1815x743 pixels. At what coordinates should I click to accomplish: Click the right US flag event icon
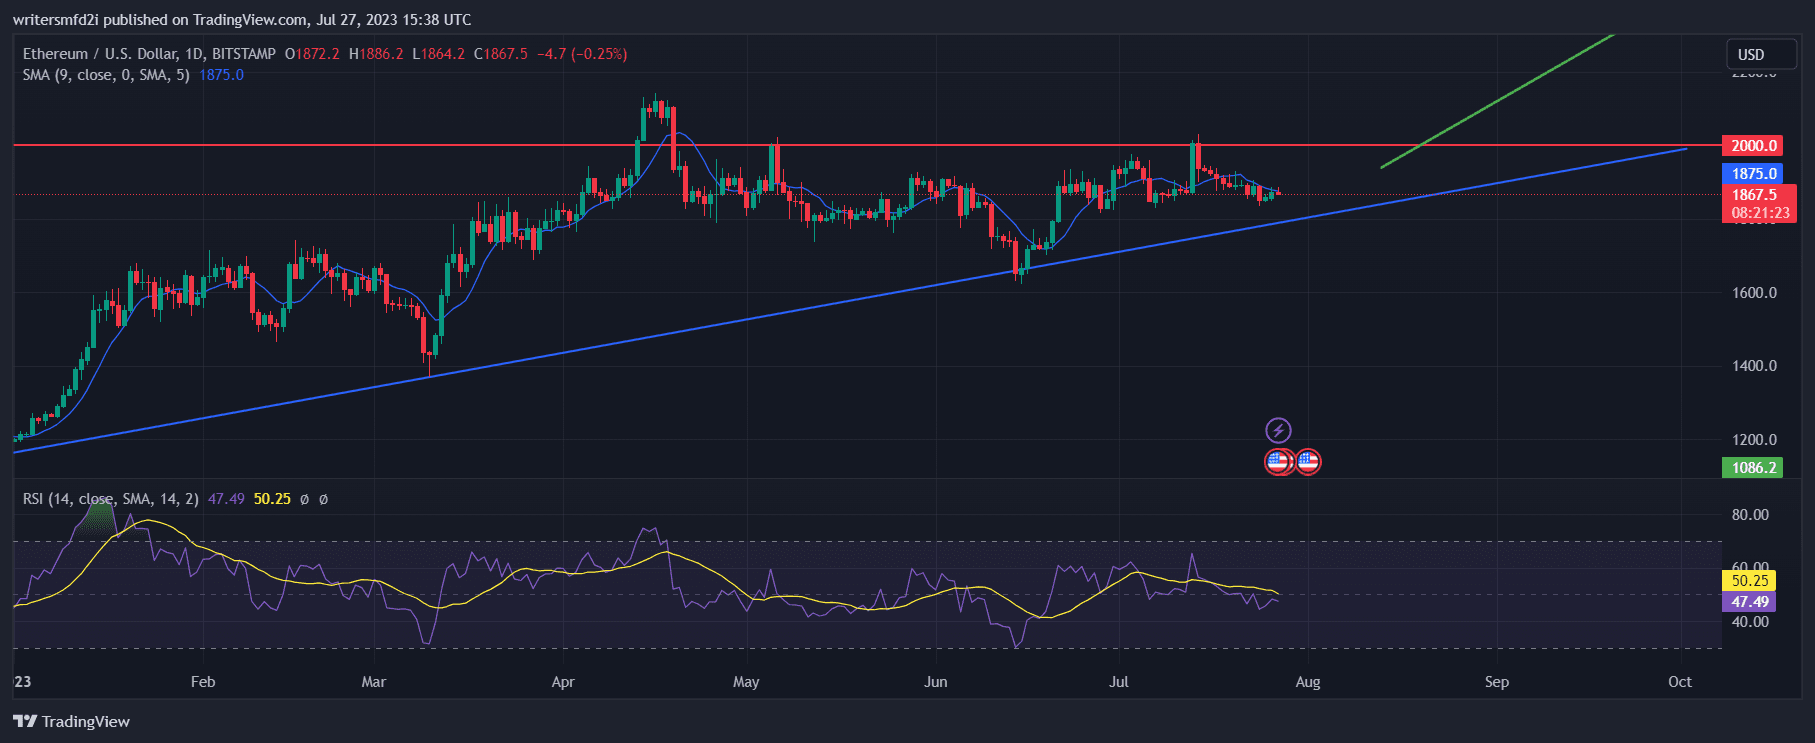1308,461
